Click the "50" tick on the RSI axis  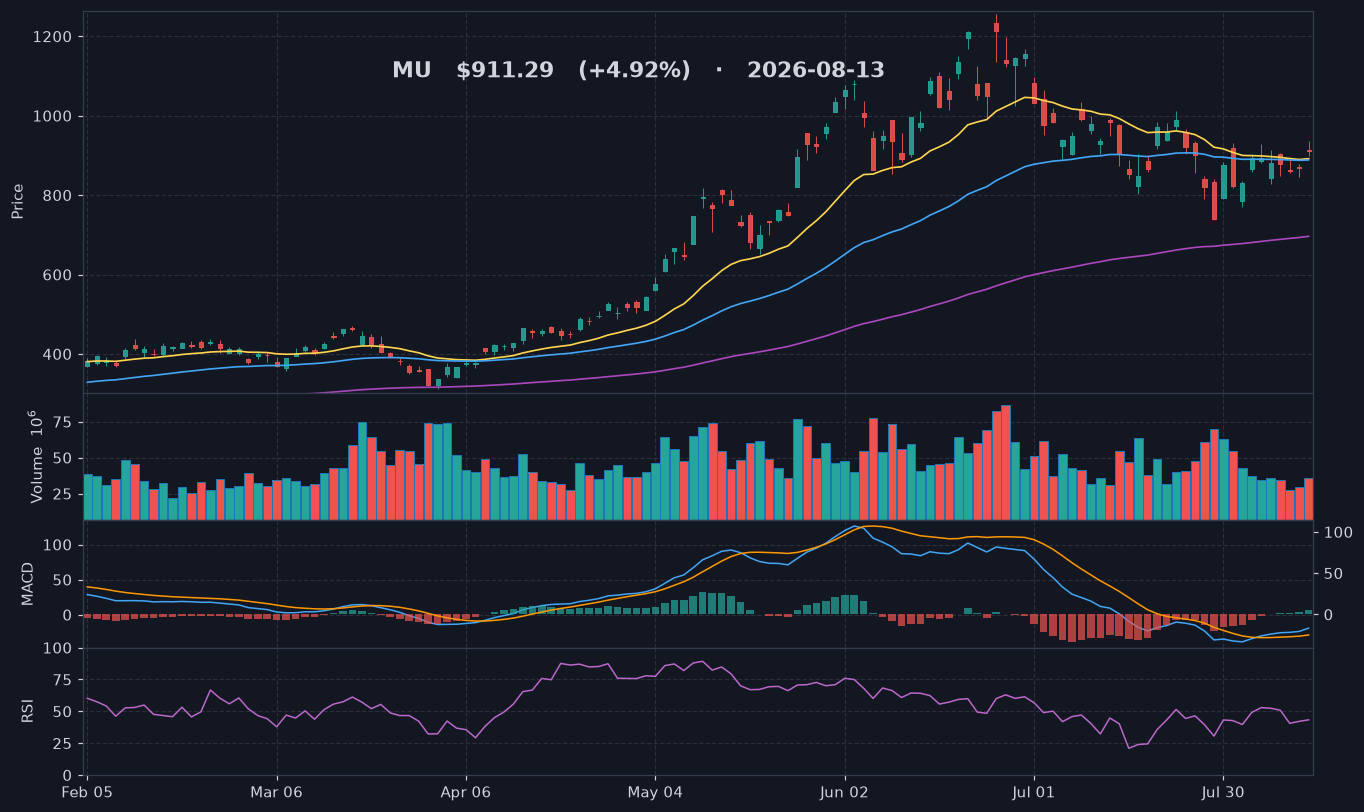(x=63, y=712)
